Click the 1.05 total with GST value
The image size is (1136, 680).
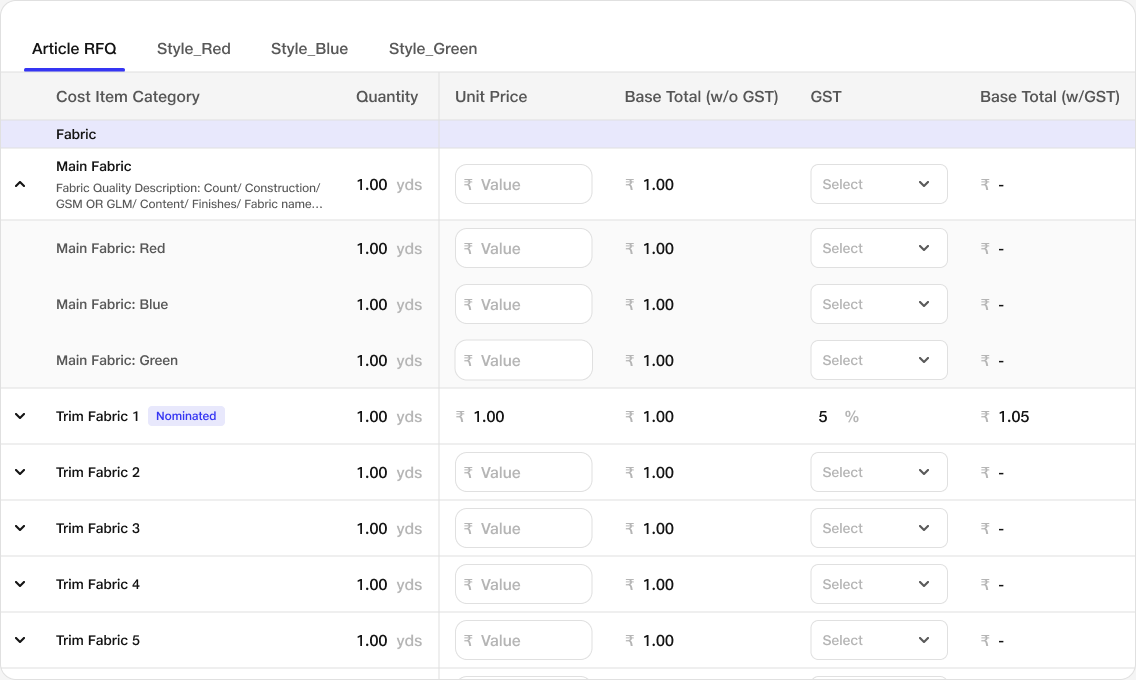tap(1005, 416)
